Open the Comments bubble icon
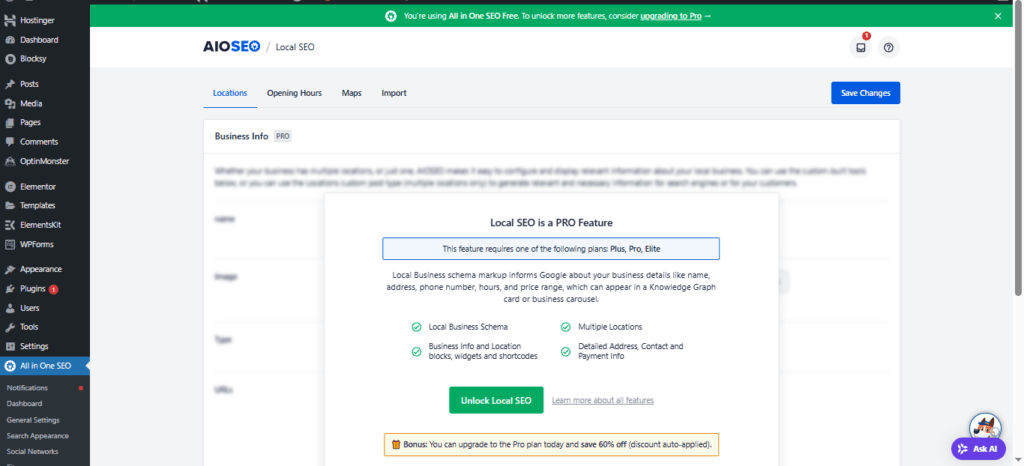1024x466 pixels. coord(10,142)
